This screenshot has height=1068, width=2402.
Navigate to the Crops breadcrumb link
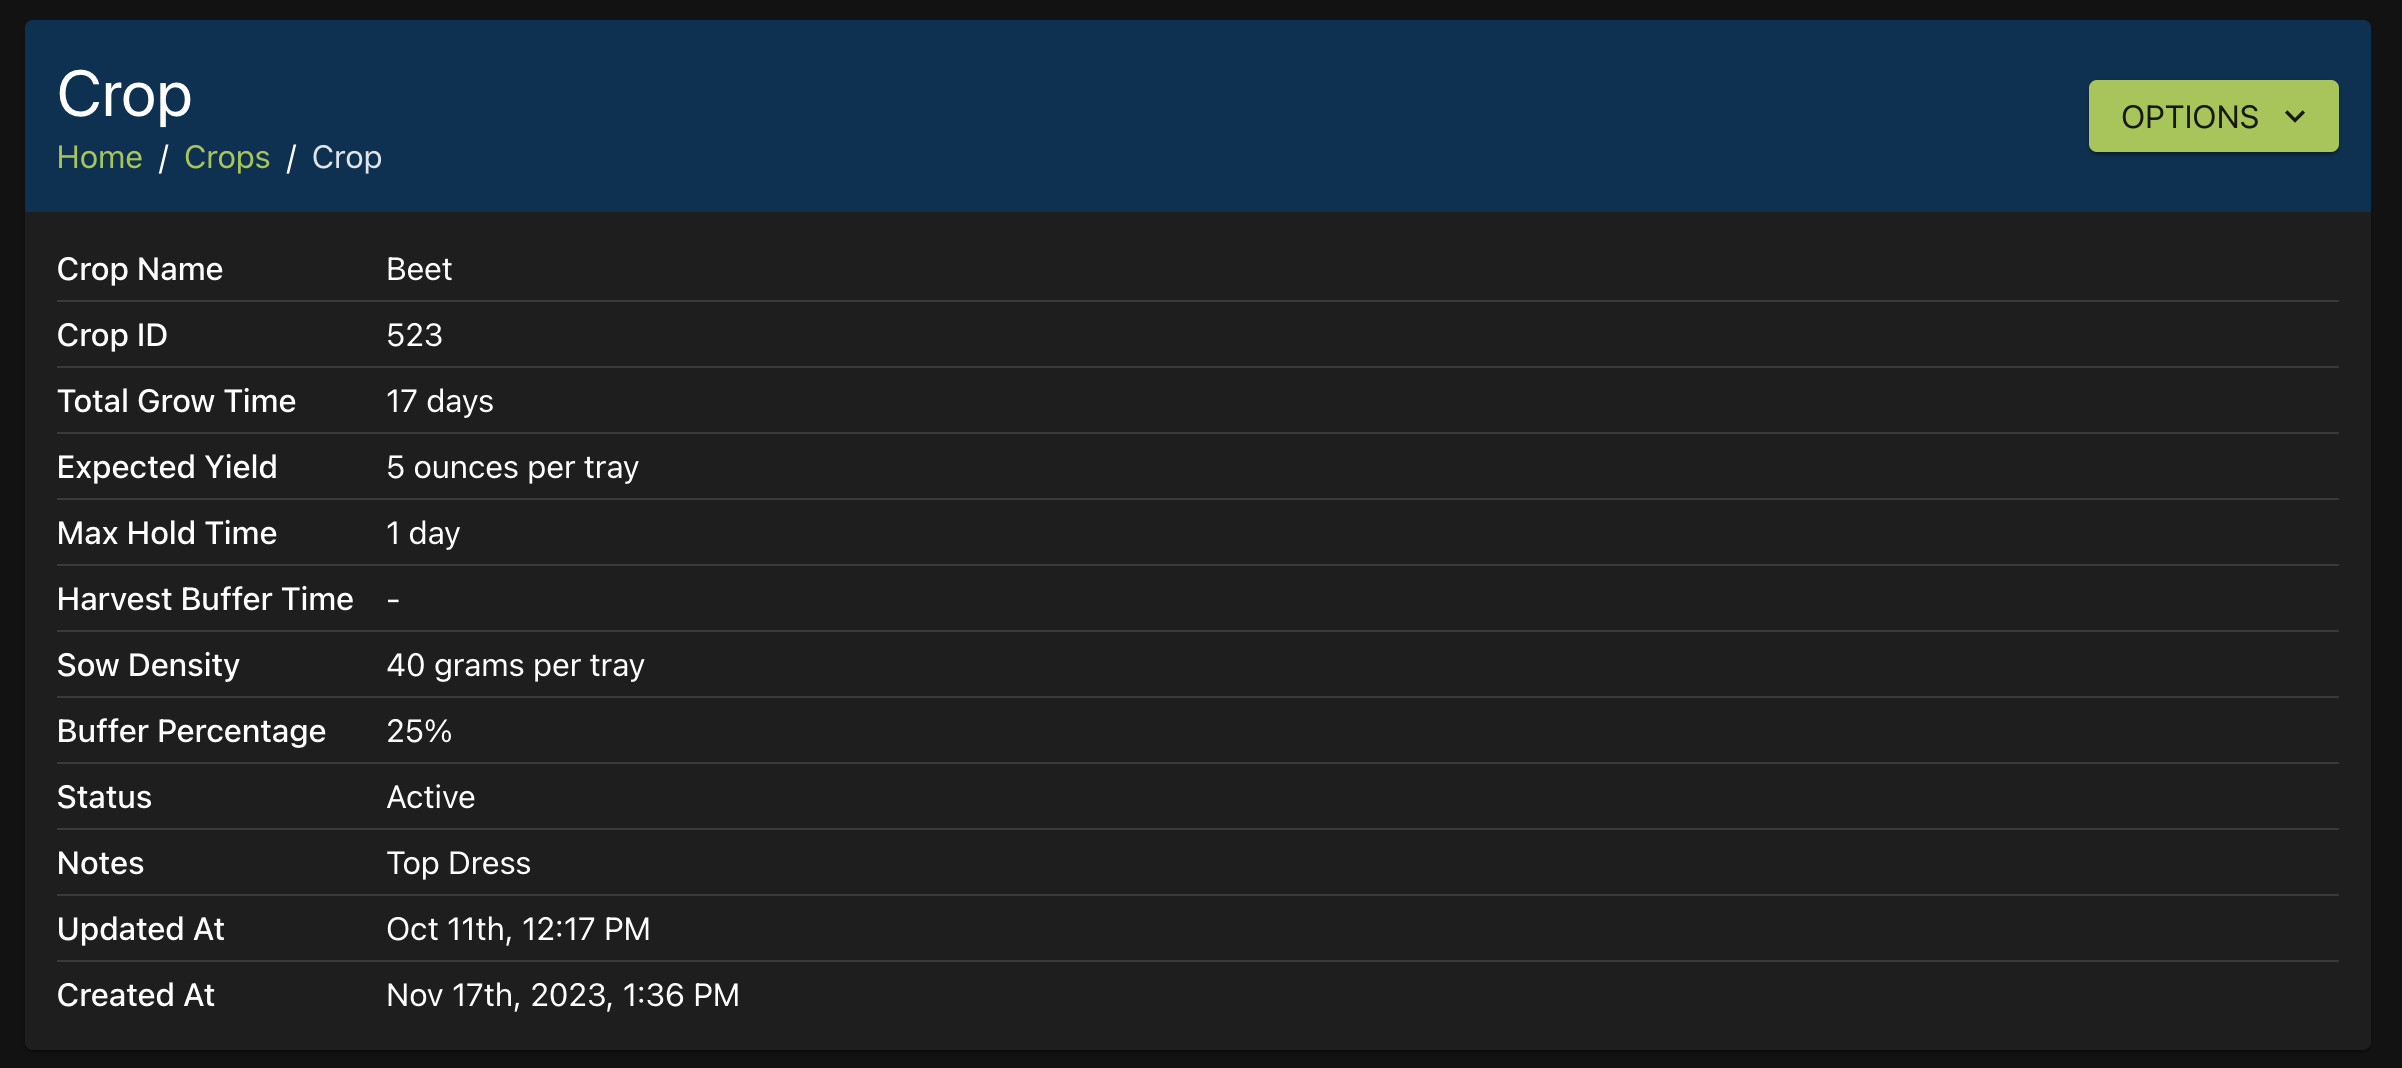pyautogui.click(x=227, y=157)
